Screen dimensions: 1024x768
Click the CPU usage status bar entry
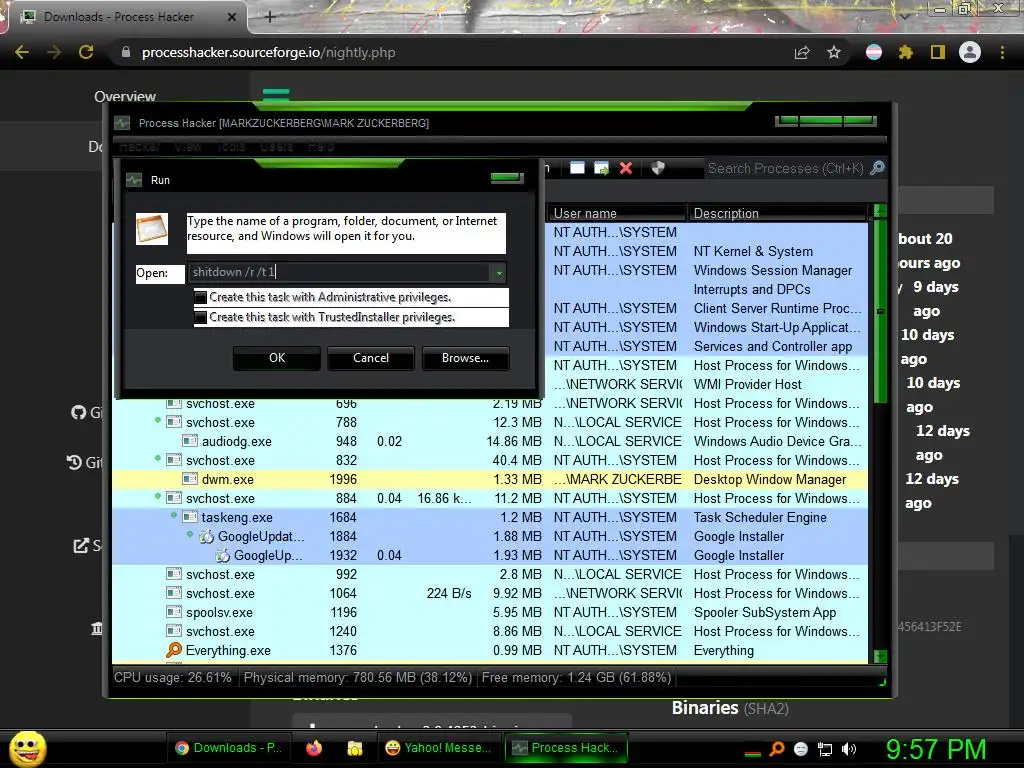[172, 677]
